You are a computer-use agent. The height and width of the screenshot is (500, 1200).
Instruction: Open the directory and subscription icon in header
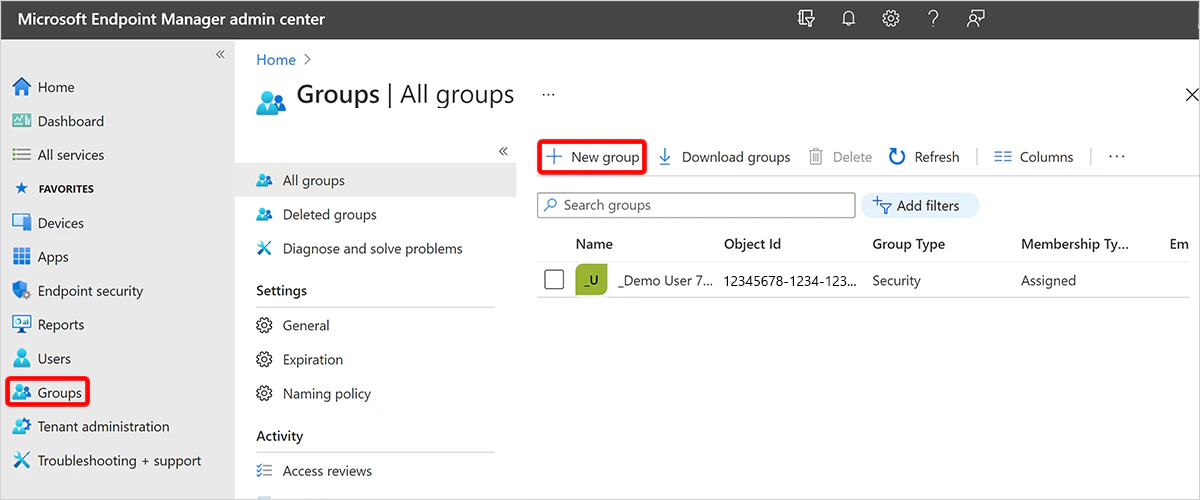point(806,19)
